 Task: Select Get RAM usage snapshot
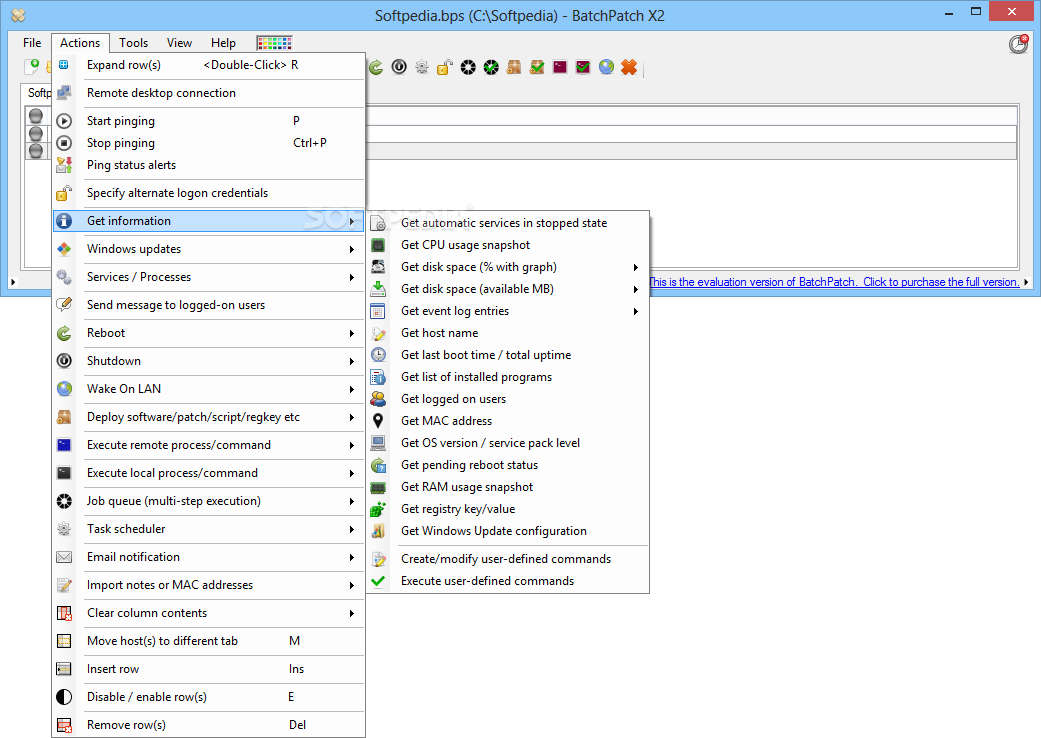508,487
